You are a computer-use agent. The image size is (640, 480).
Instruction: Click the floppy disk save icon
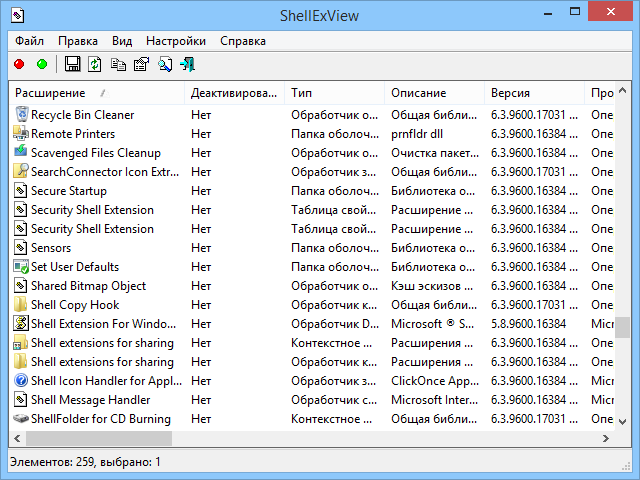pos(72,64)
